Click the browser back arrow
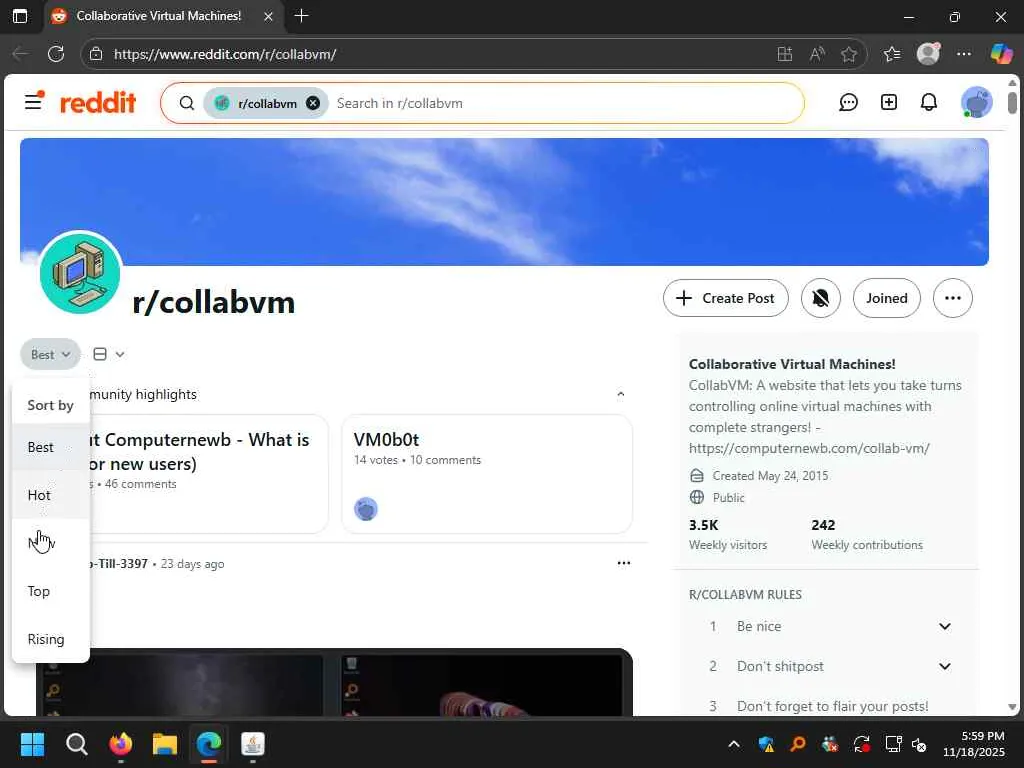The width and height of the screenshot is (1024, 768). coord(20,54)
